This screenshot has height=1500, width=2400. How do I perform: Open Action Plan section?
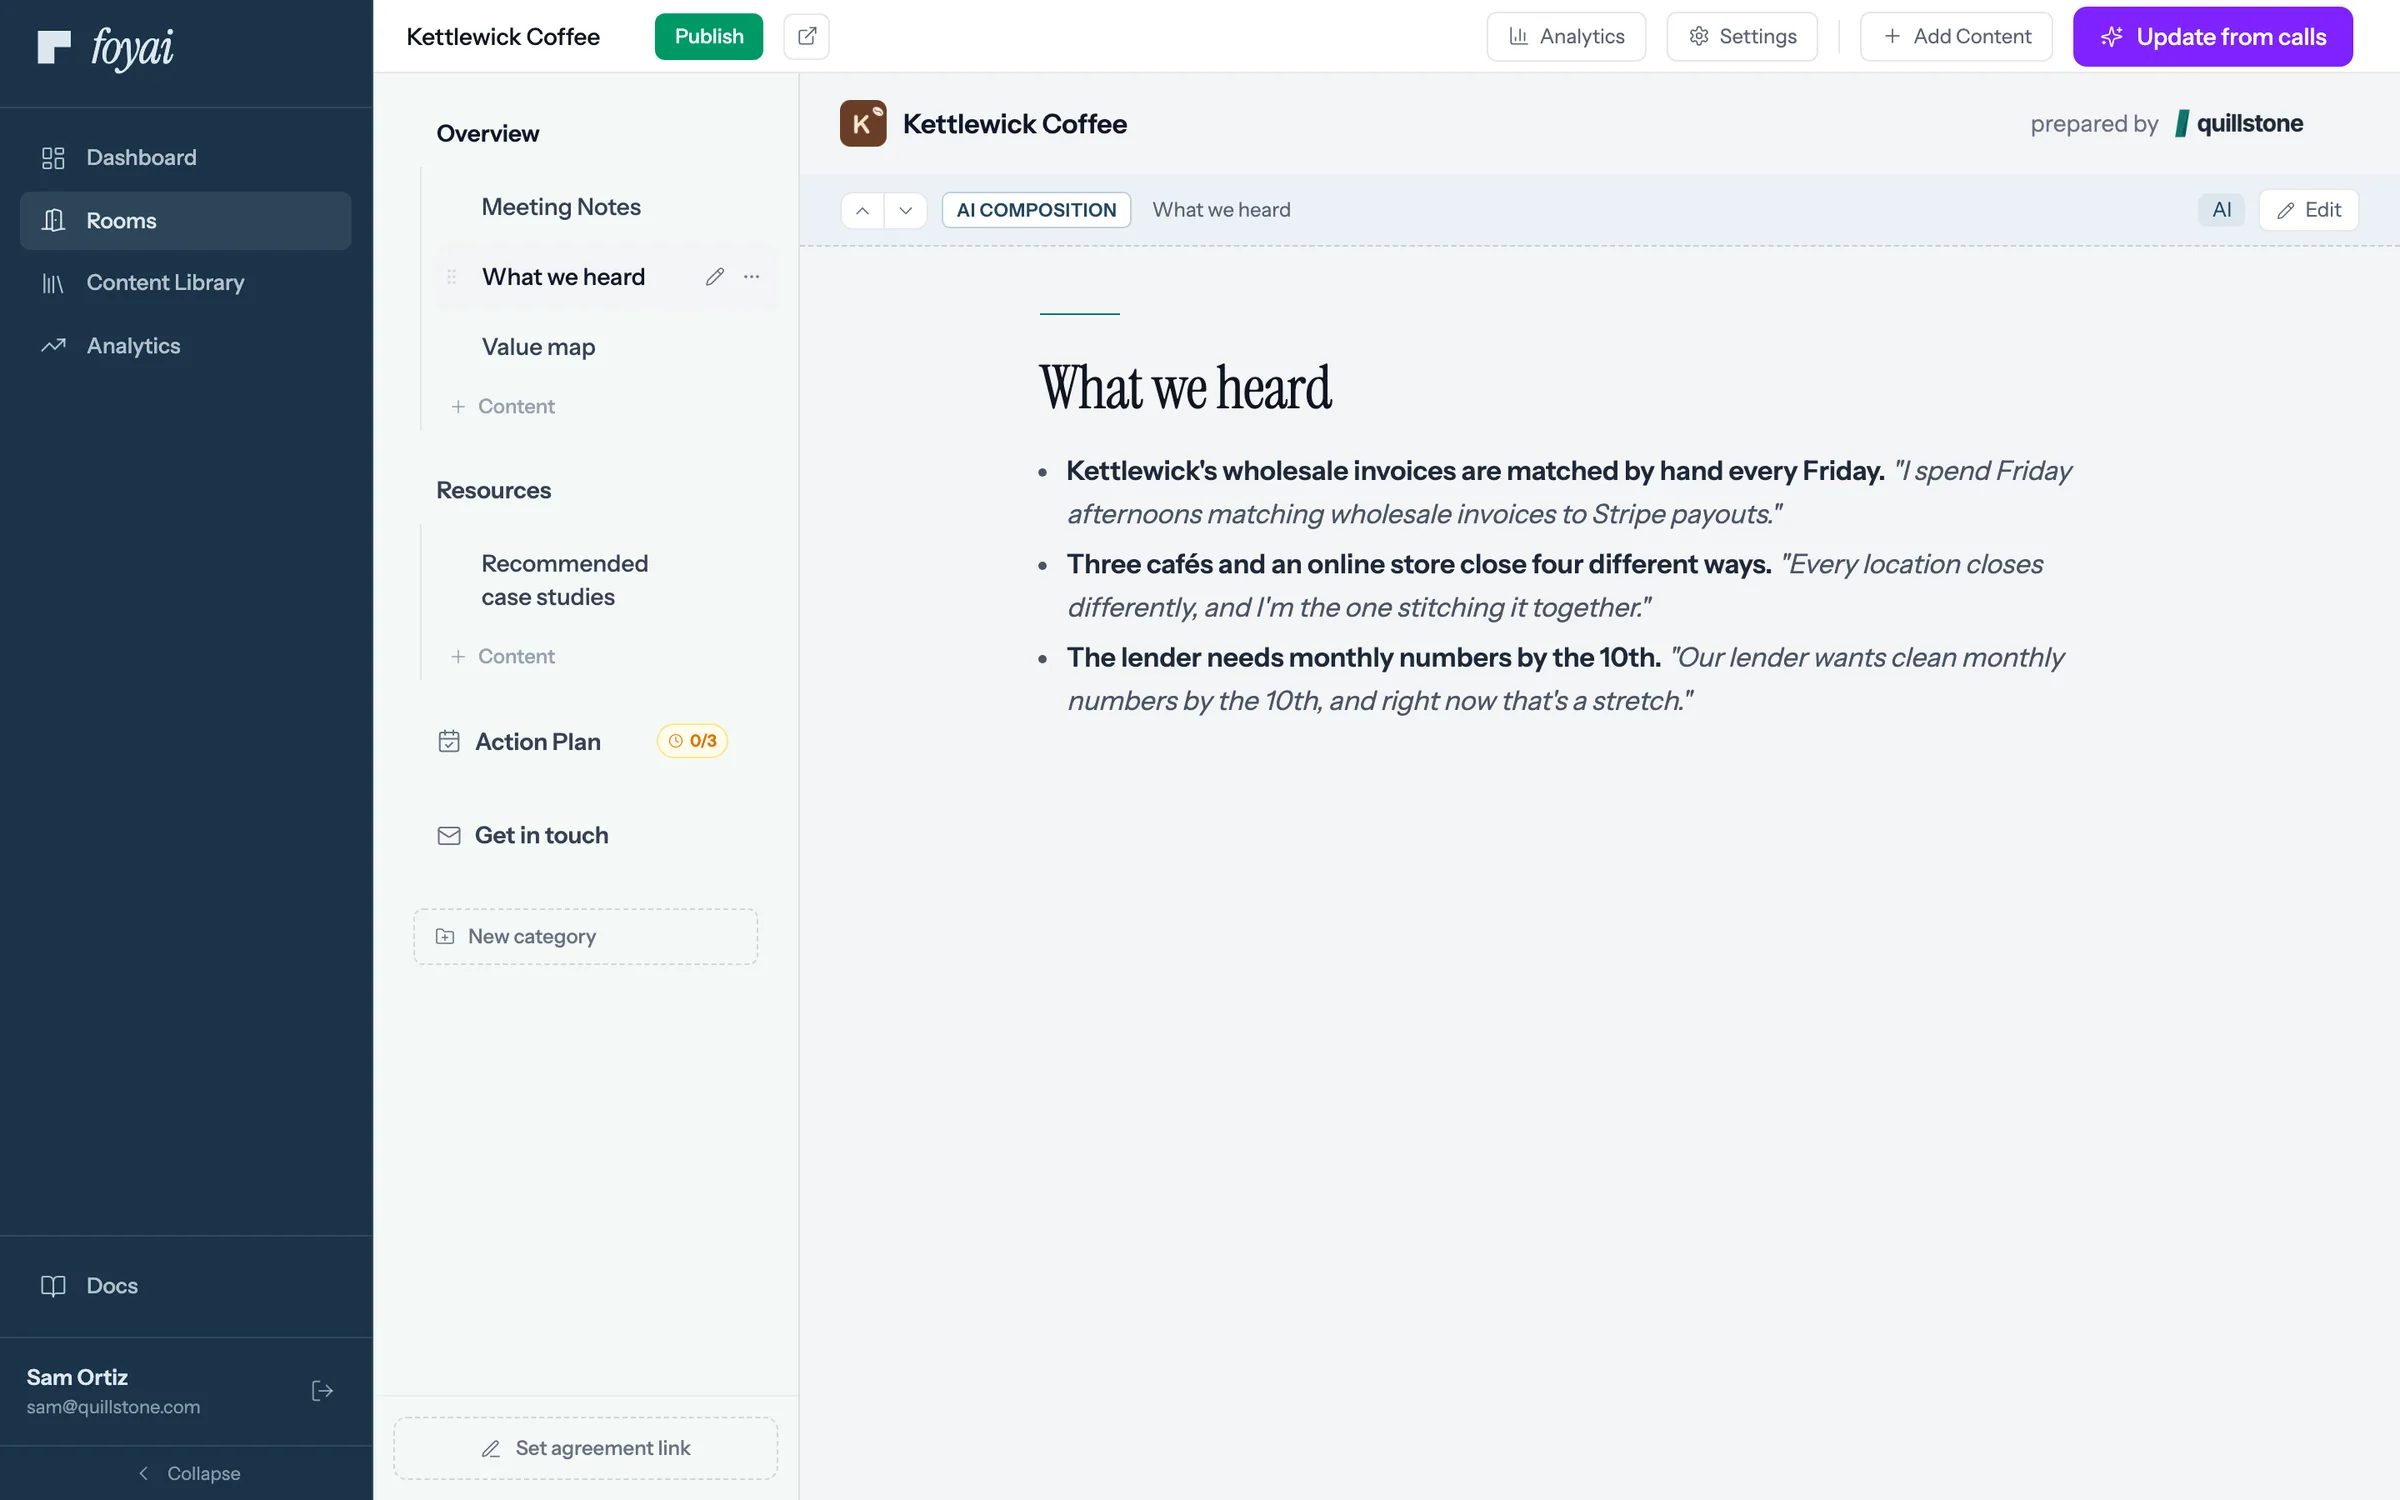[x=538, y=742]
